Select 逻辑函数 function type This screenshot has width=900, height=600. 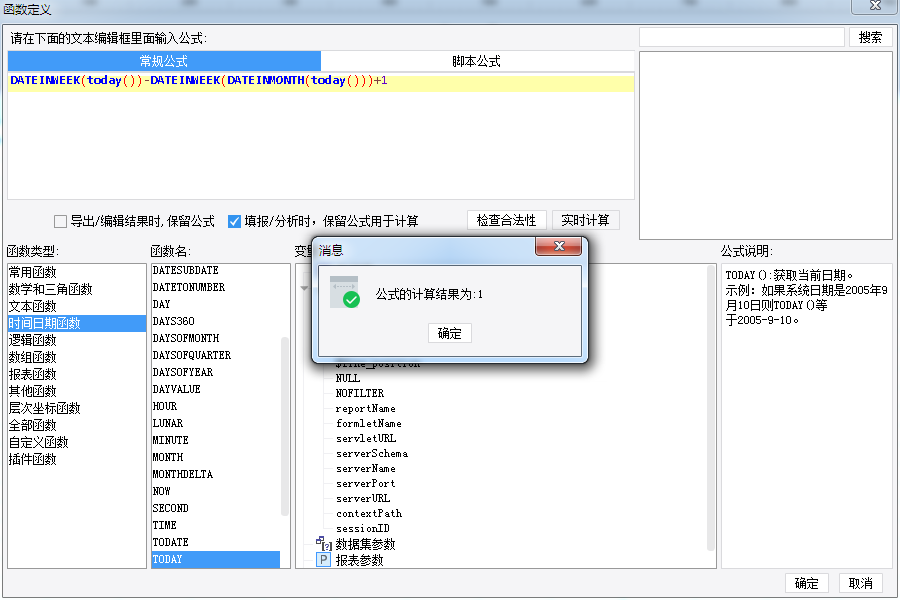click(x=77, y=340)
